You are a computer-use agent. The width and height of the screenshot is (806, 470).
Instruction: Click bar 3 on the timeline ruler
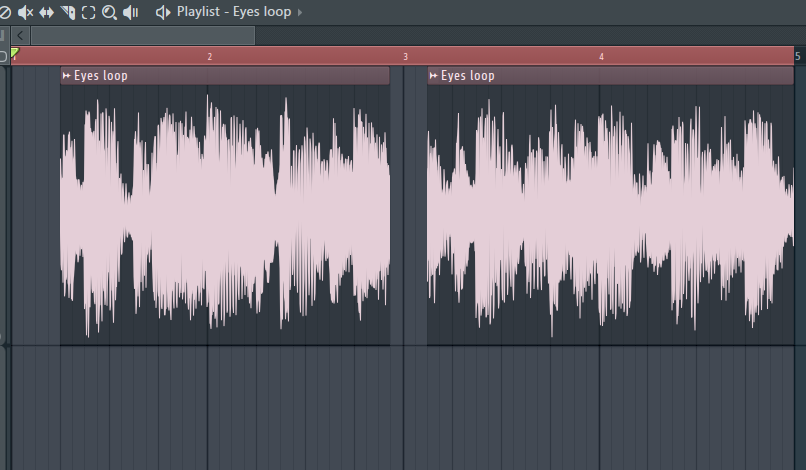[405, 57]
